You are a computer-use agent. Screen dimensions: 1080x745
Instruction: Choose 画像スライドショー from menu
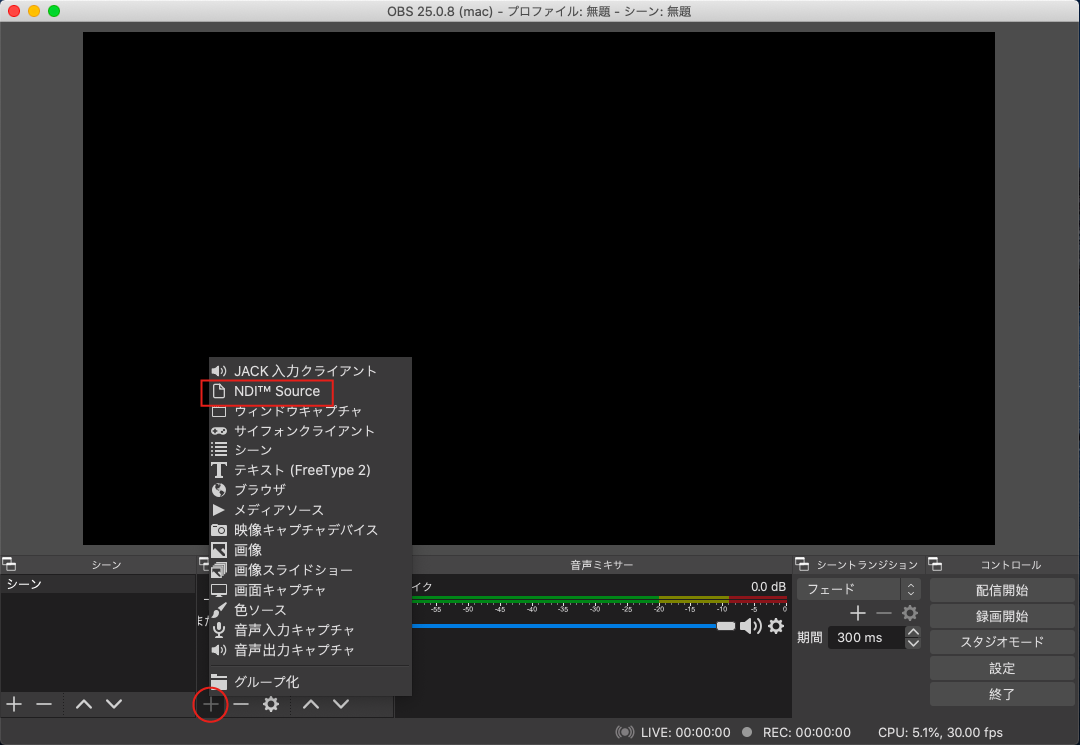(310, 570)
